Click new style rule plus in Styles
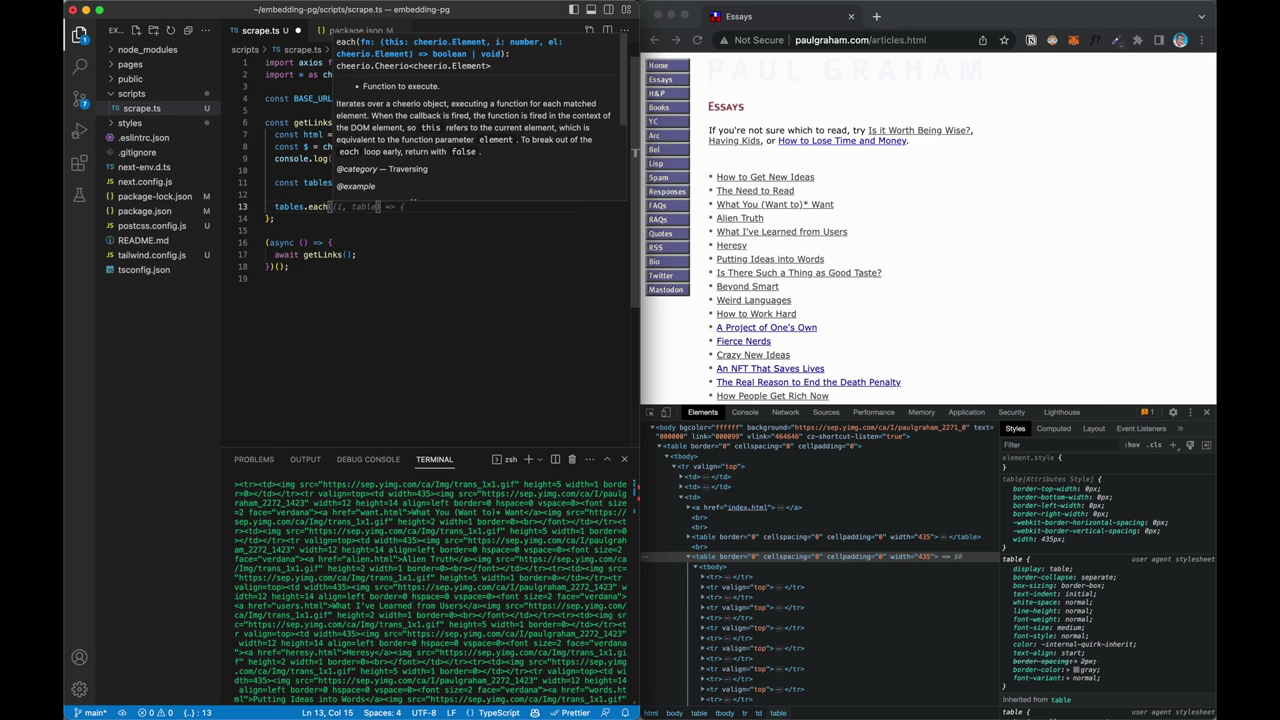The image size is (1280, 720). tap(1174, 445)
